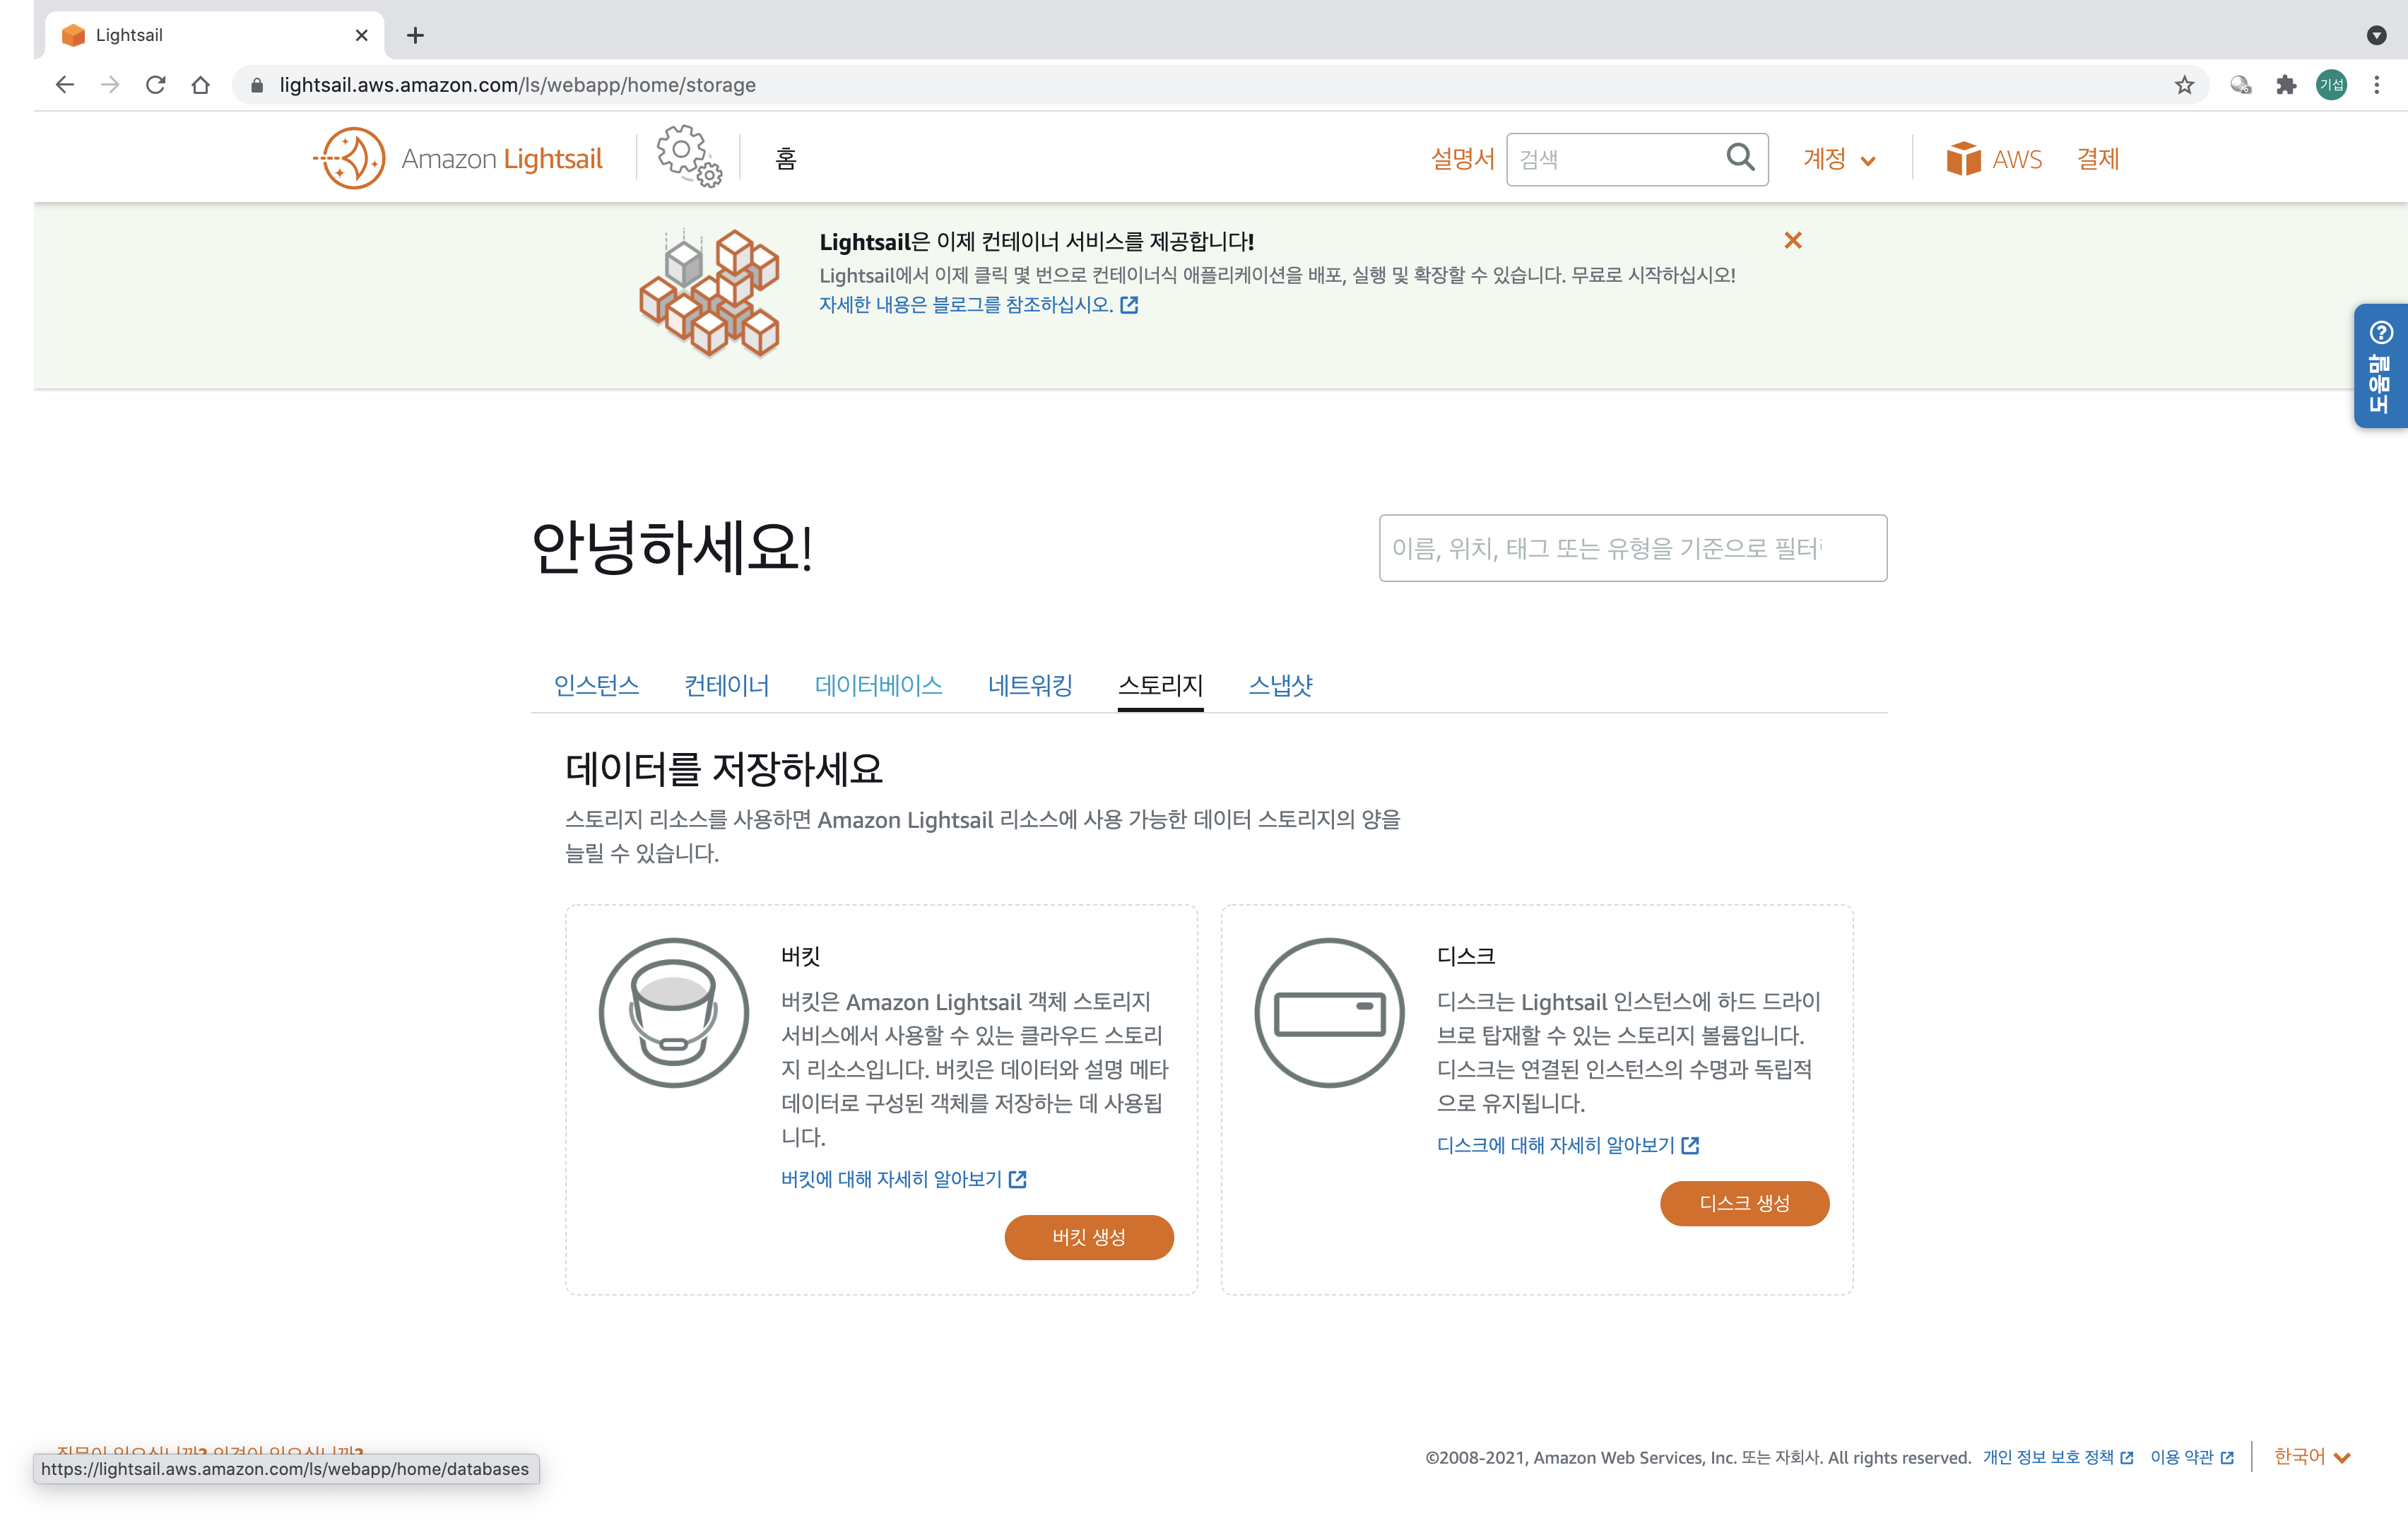Click the 버킷 생성 button
Viewport: 2408px width, 1523px height.
(x=1088, y=1237)
